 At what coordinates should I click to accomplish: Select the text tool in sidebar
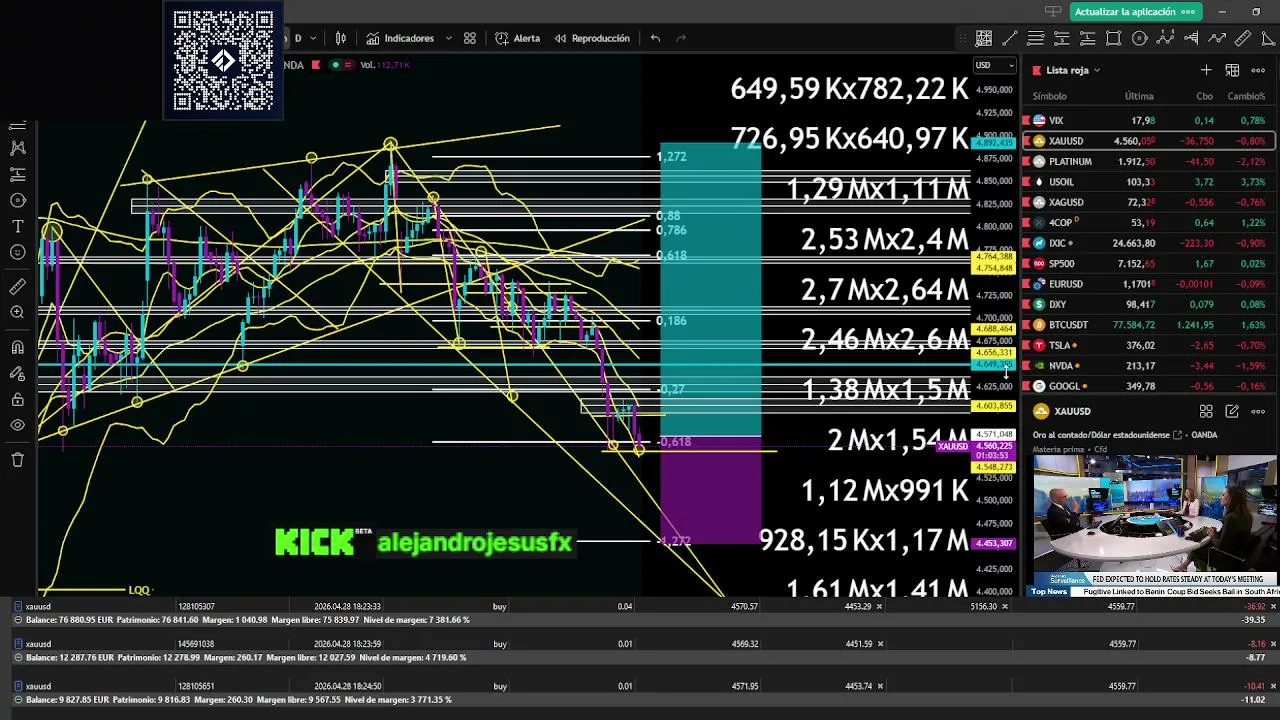pyautogui.click(x=17, y=226)
